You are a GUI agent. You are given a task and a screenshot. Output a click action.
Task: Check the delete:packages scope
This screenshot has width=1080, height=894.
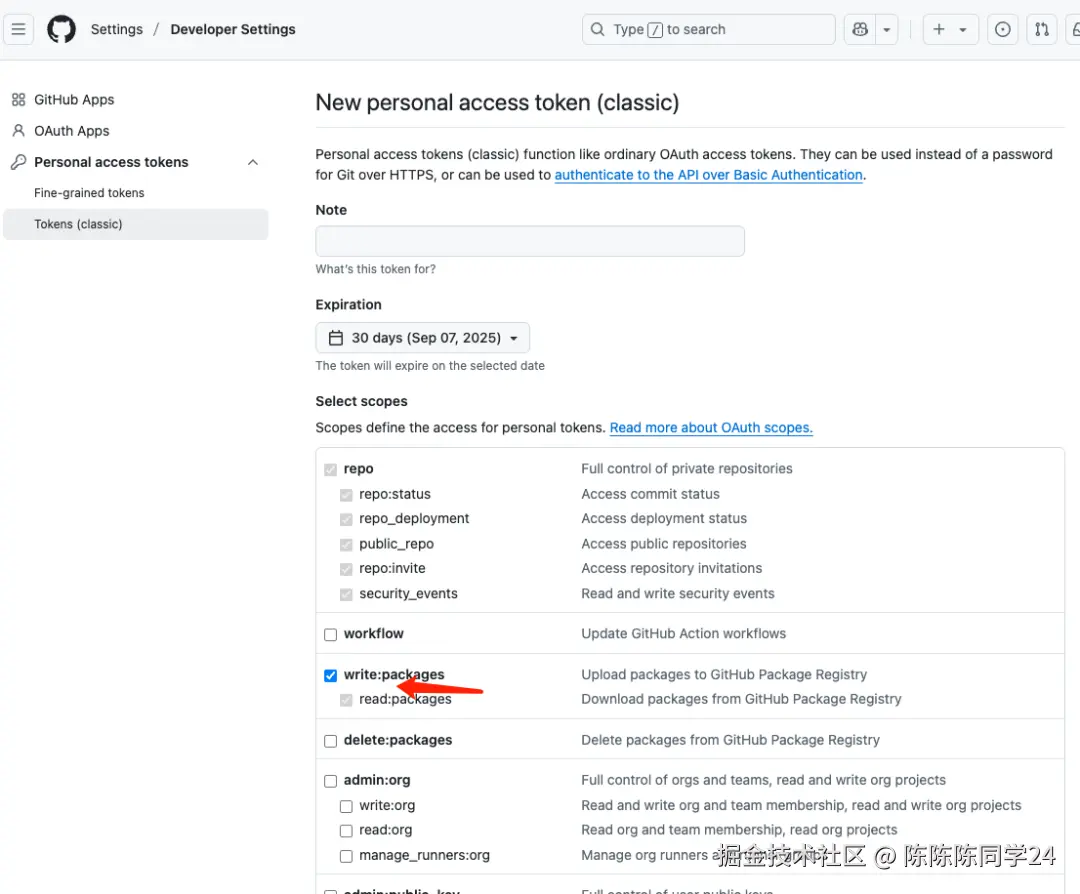[331, 741]
